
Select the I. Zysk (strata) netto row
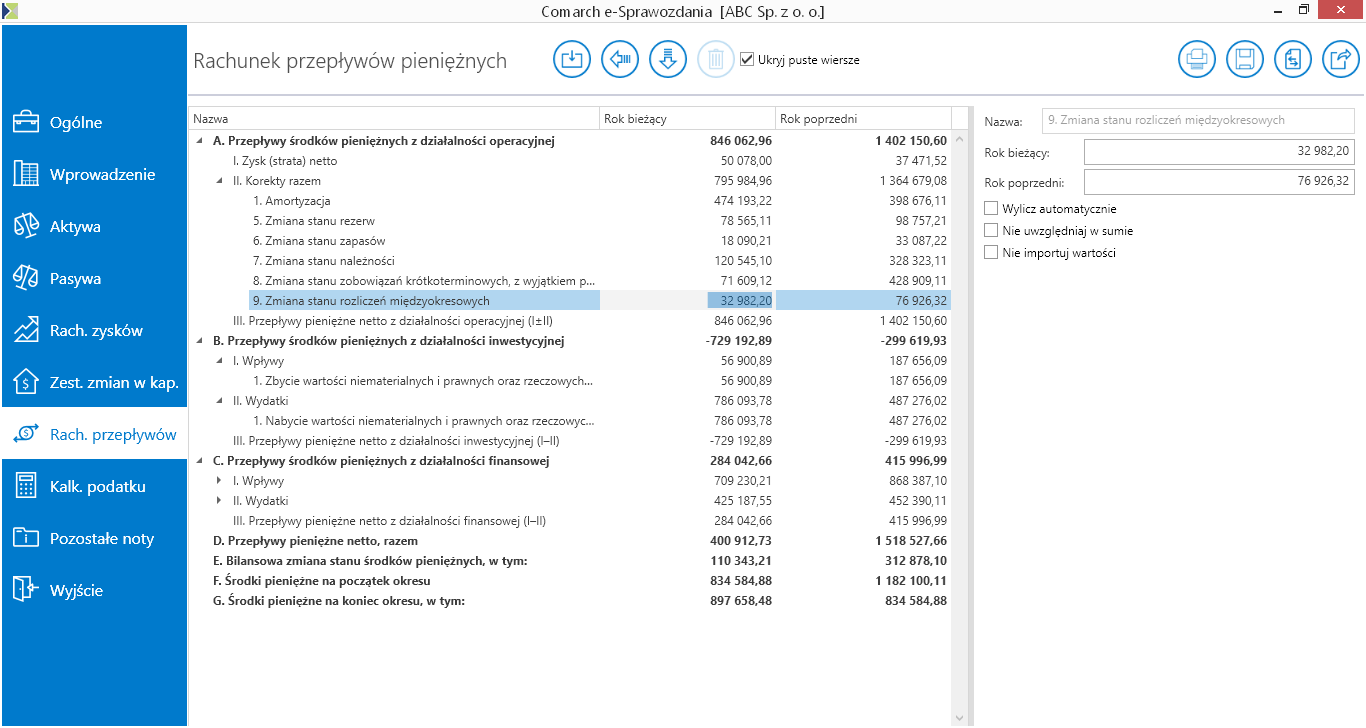tap(570, 161)
